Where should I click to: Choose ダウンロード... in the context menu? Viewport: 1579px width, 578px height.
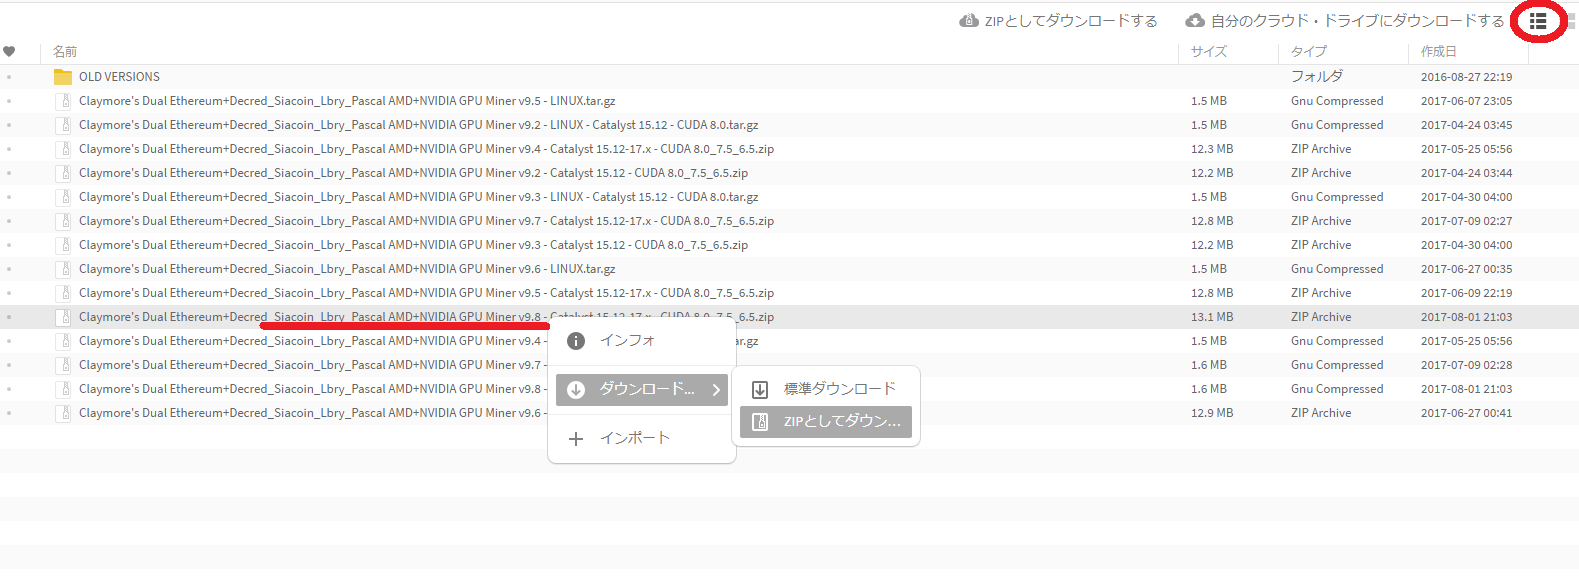(642, 390)
